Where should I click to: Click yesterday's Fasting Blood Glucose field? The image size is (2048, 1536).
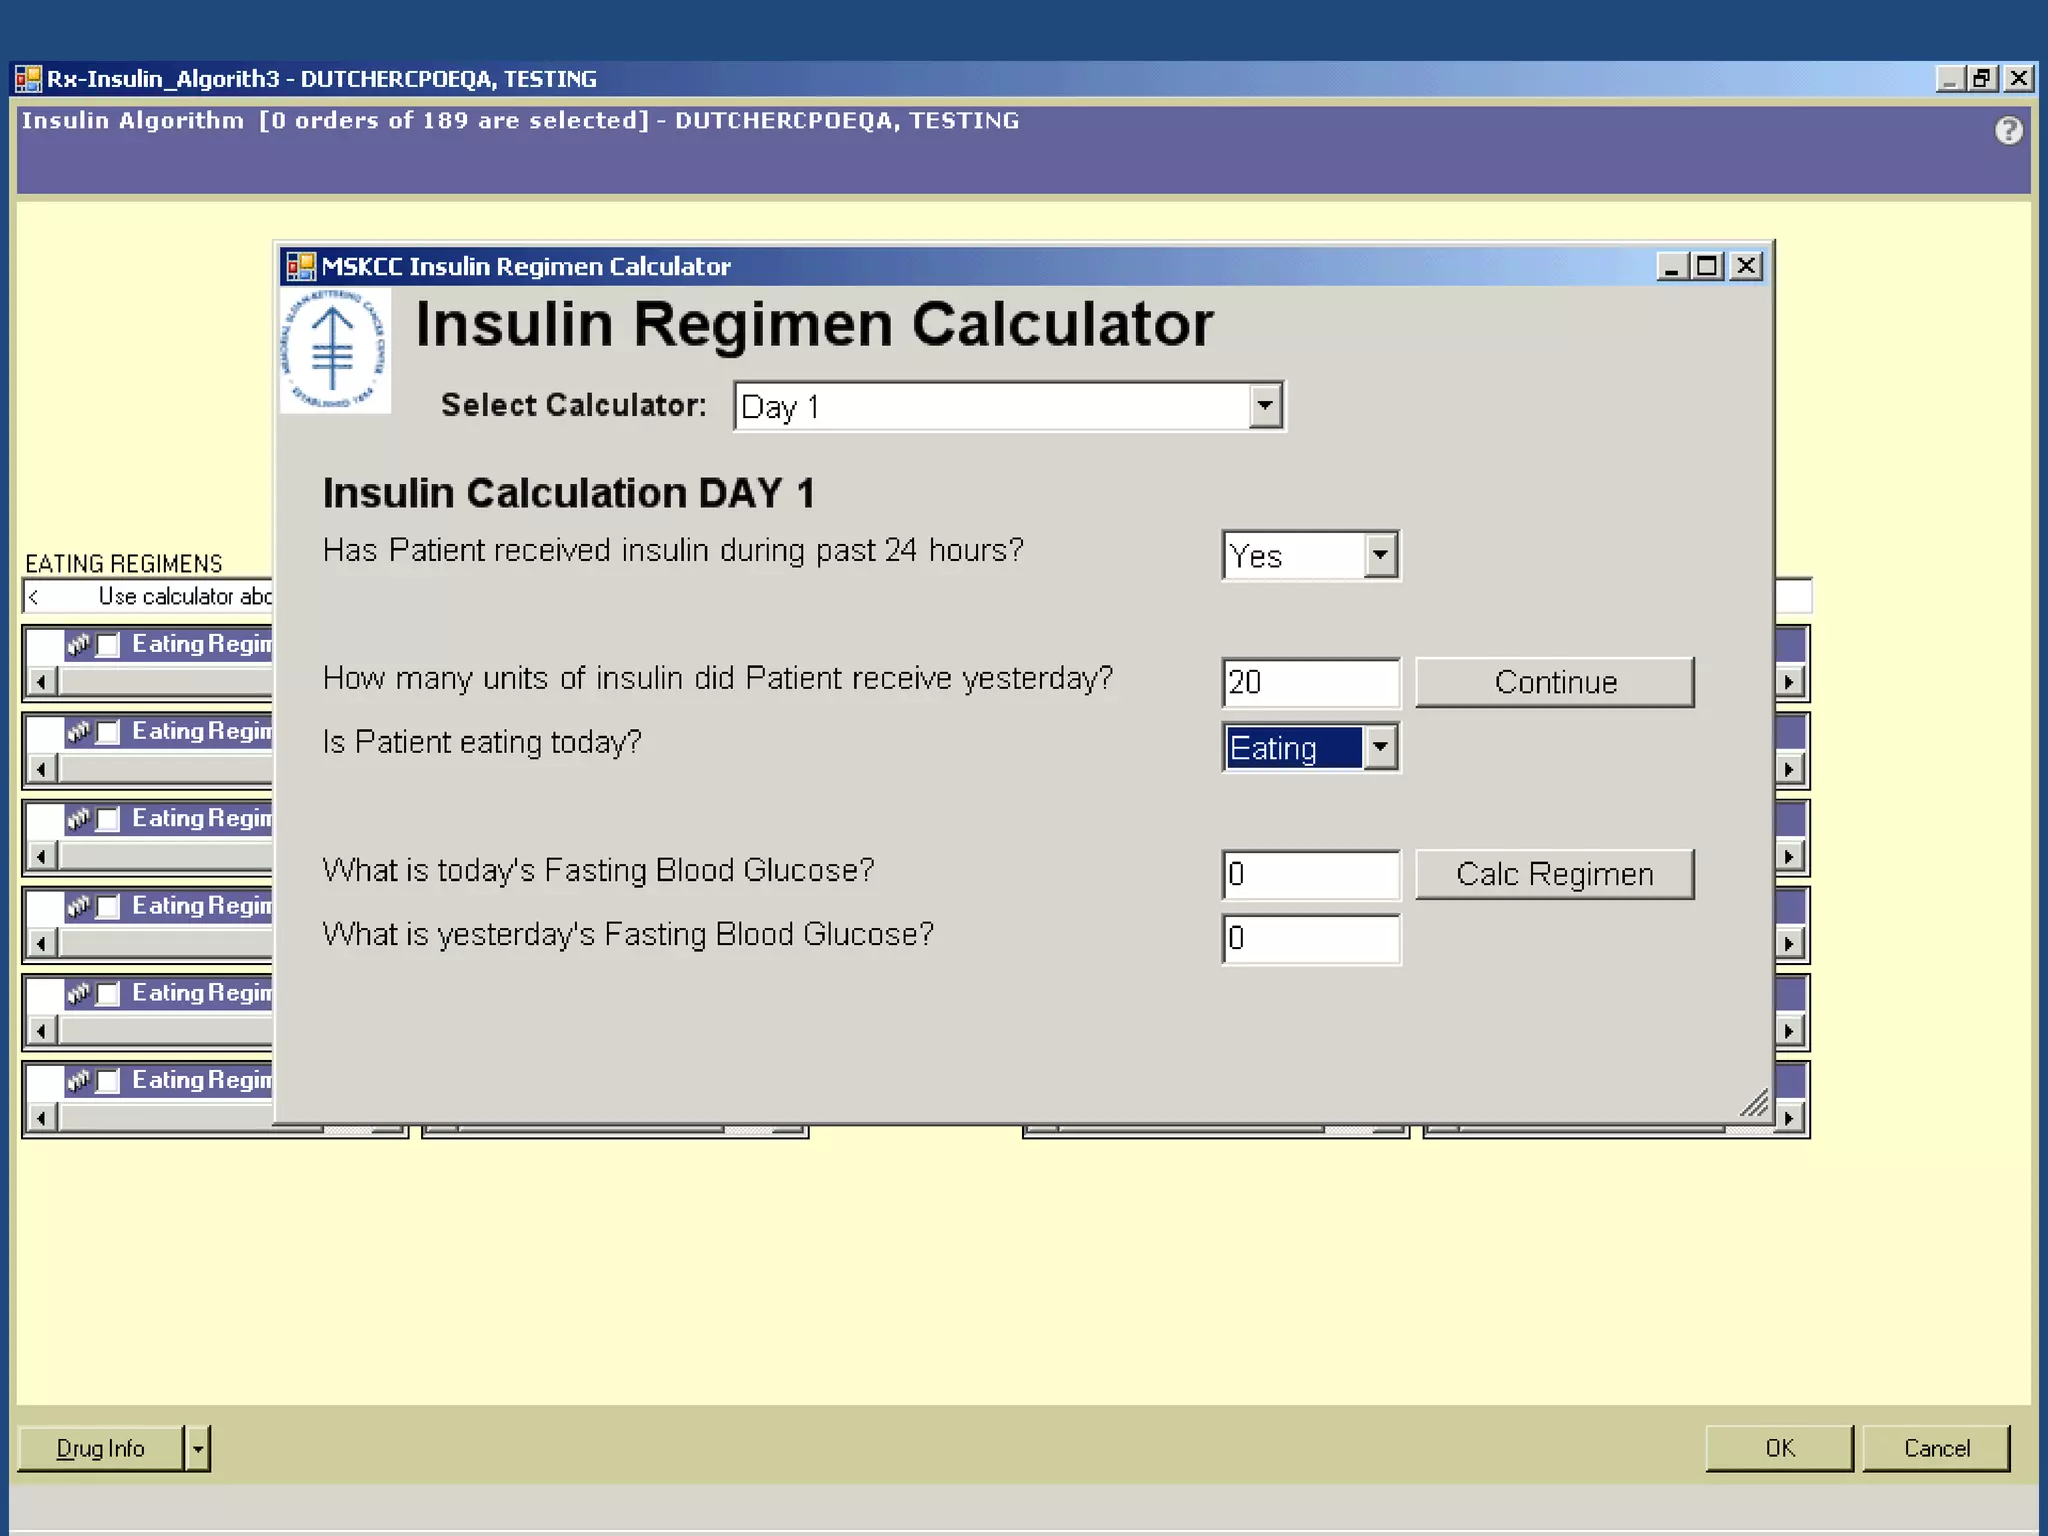1311,938
